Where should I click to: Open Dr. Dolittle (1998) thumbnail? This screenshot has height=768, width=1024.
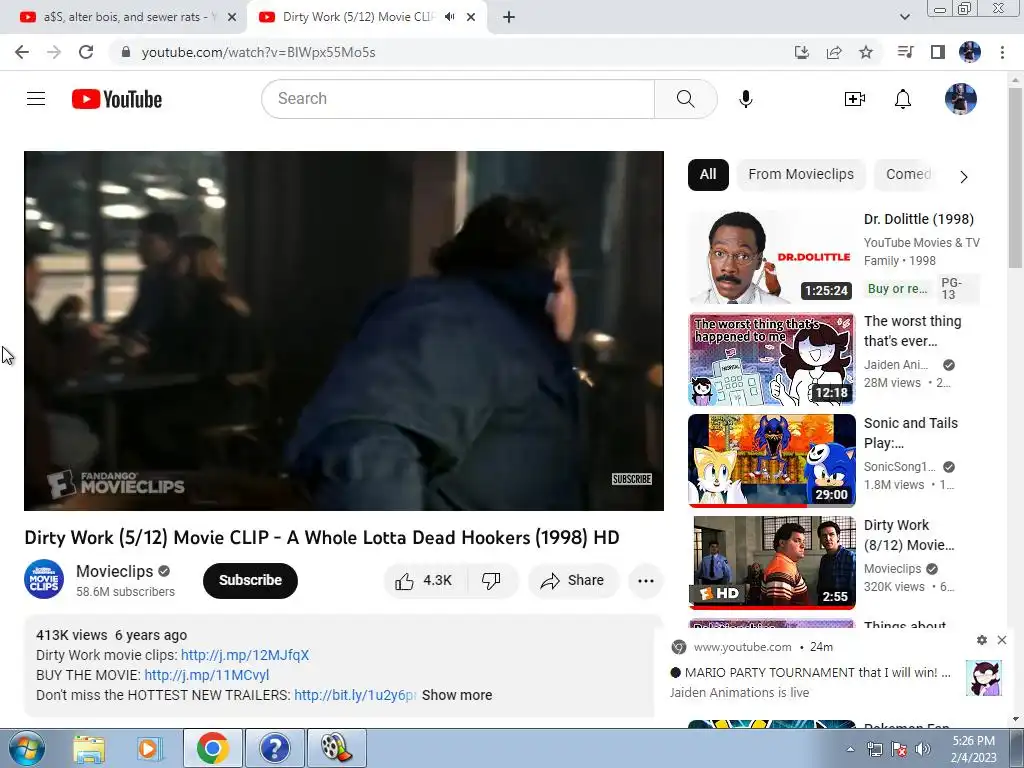[x=771, y=257]
